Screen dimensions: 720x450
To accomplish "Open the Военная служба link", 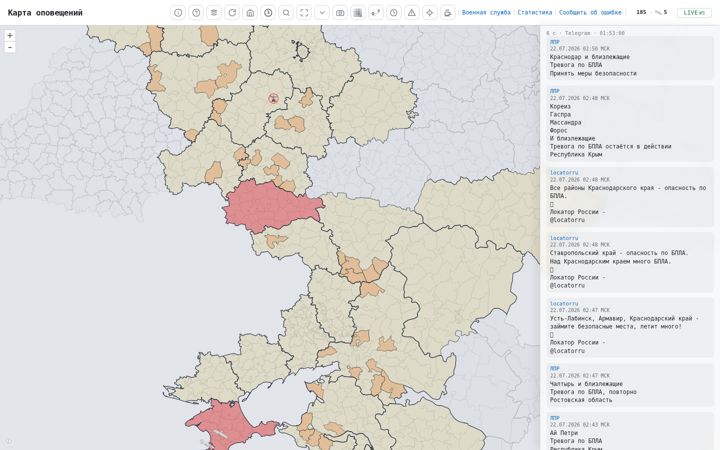I will pos(486,13).
